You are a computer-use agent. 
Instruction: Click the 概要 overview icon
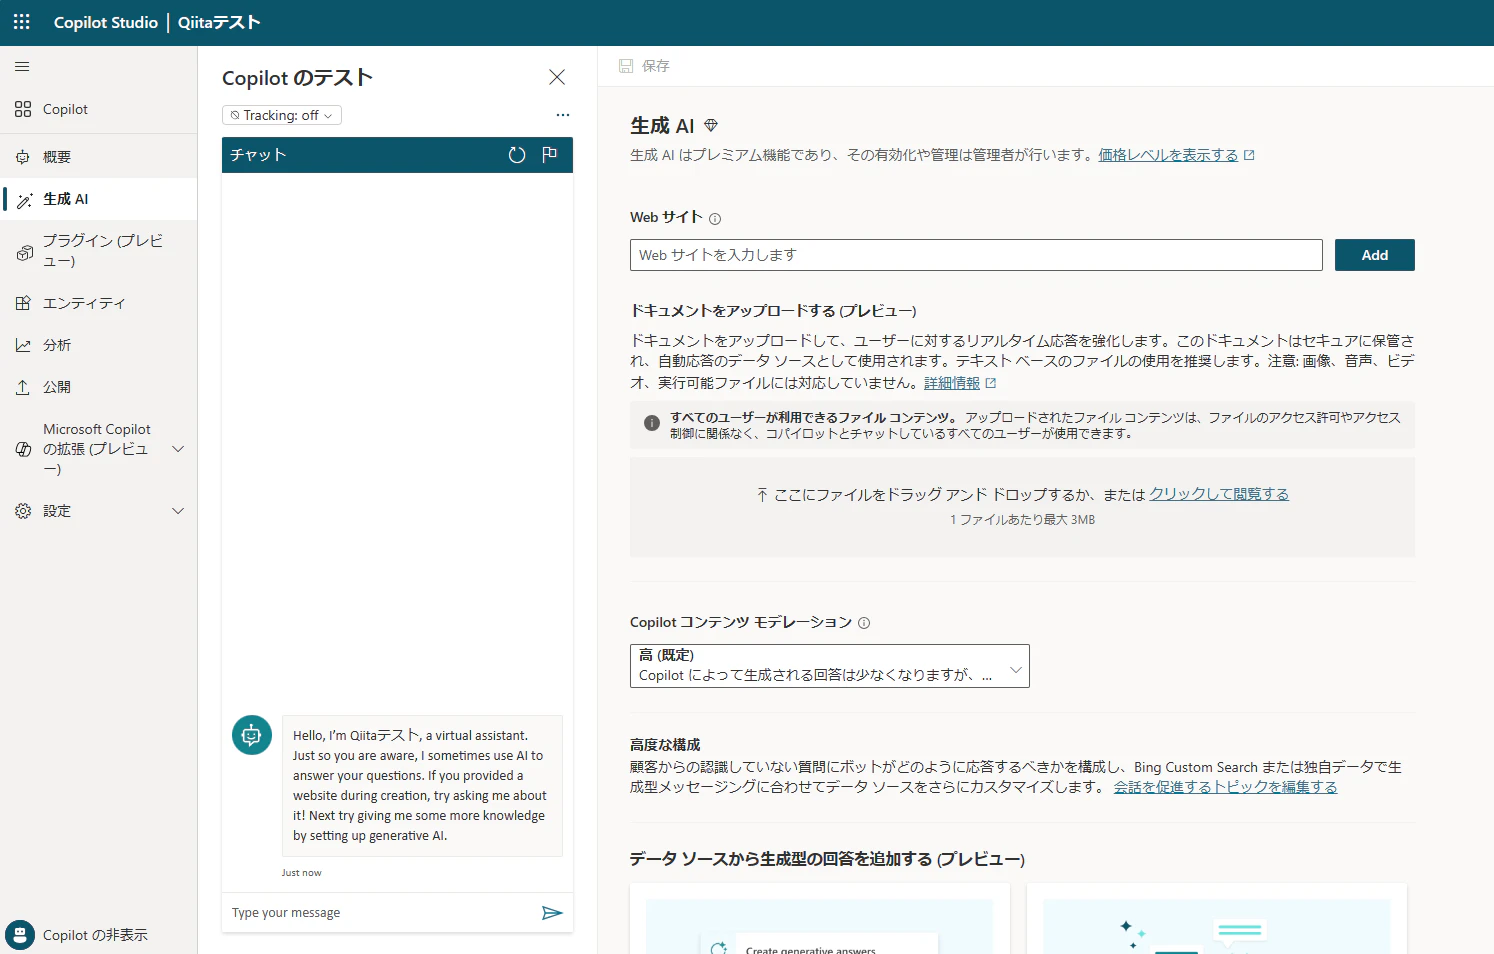tap(23, 157)
